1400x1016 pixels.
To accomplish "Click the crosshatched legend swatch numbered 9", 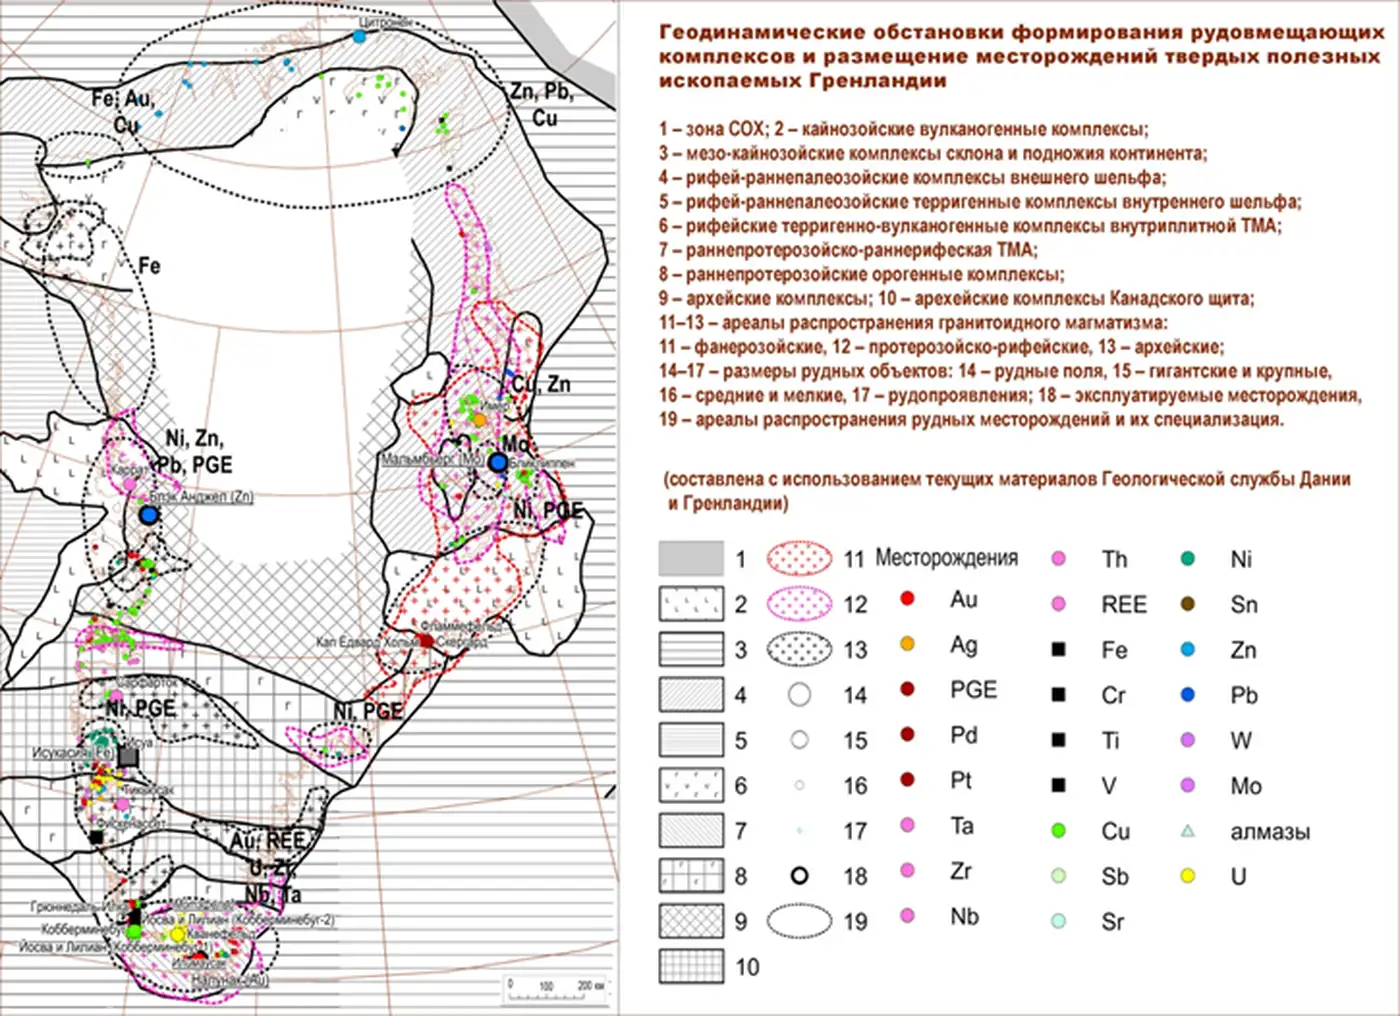I will [x=690, y=921].
